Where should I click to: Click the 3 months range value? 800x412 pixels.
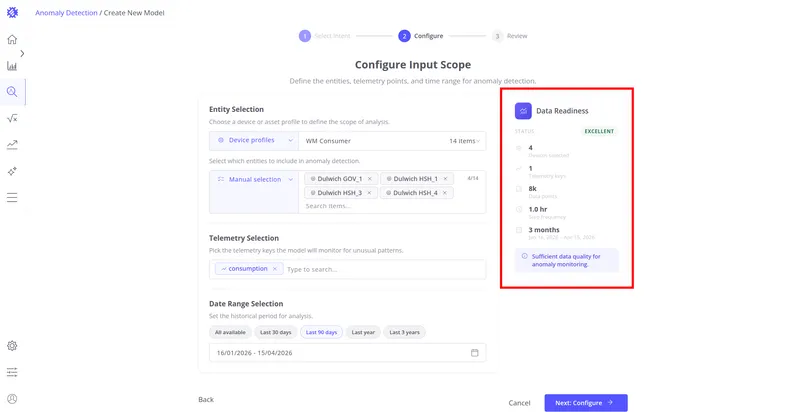(544, 230)
